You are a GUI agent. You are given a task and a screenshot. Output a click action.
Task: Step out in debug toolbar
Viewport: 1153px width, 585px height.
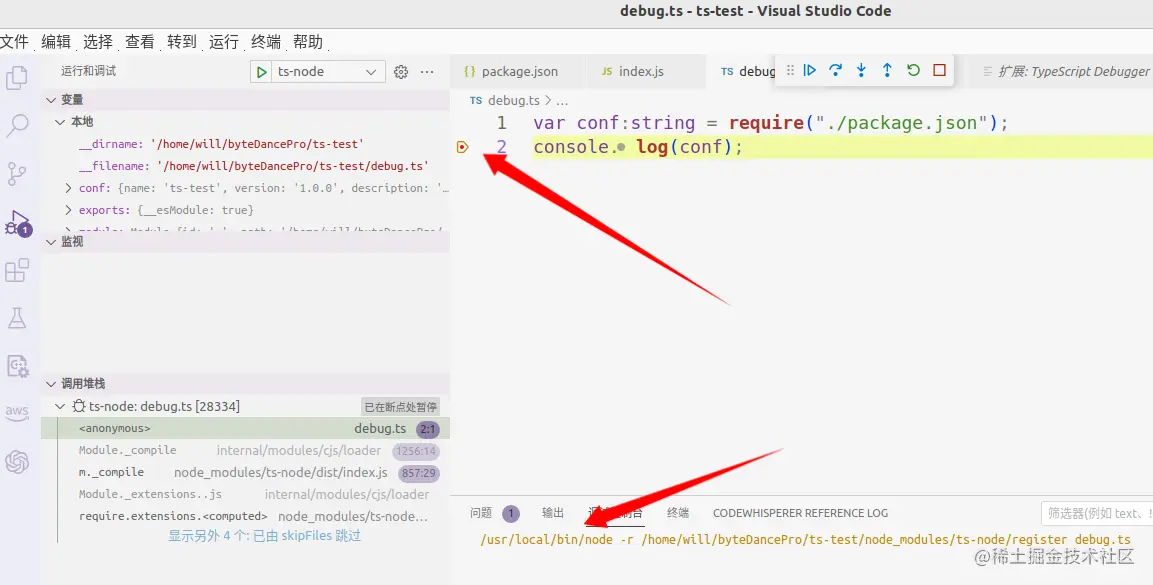pyautogui.click(x=887, y=71)
